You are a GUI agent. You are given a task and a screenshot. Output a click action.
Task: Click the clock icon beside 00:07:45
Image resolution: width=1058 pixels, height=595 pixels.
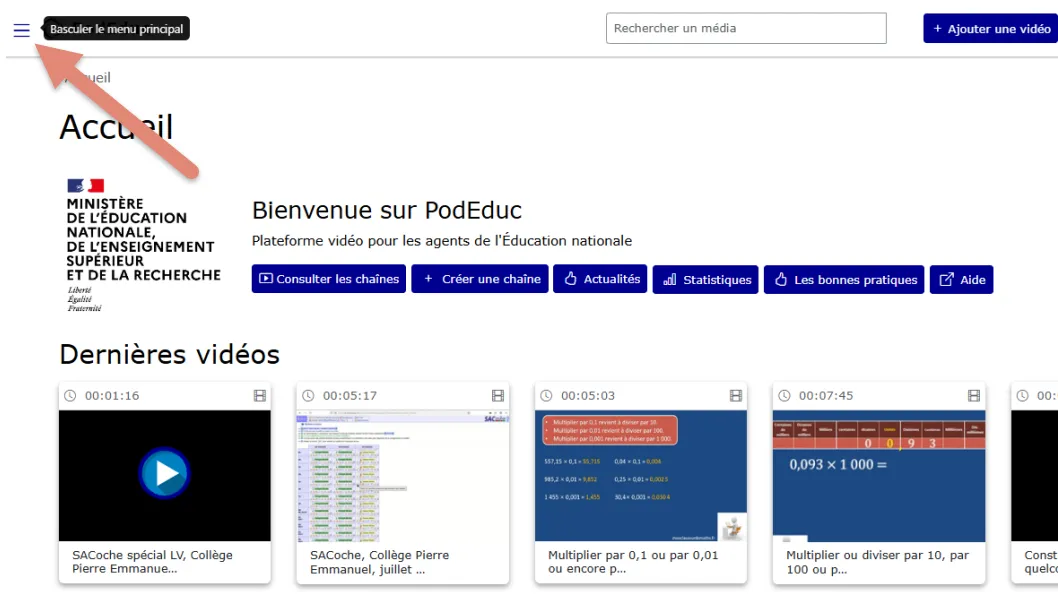[784, 396]
